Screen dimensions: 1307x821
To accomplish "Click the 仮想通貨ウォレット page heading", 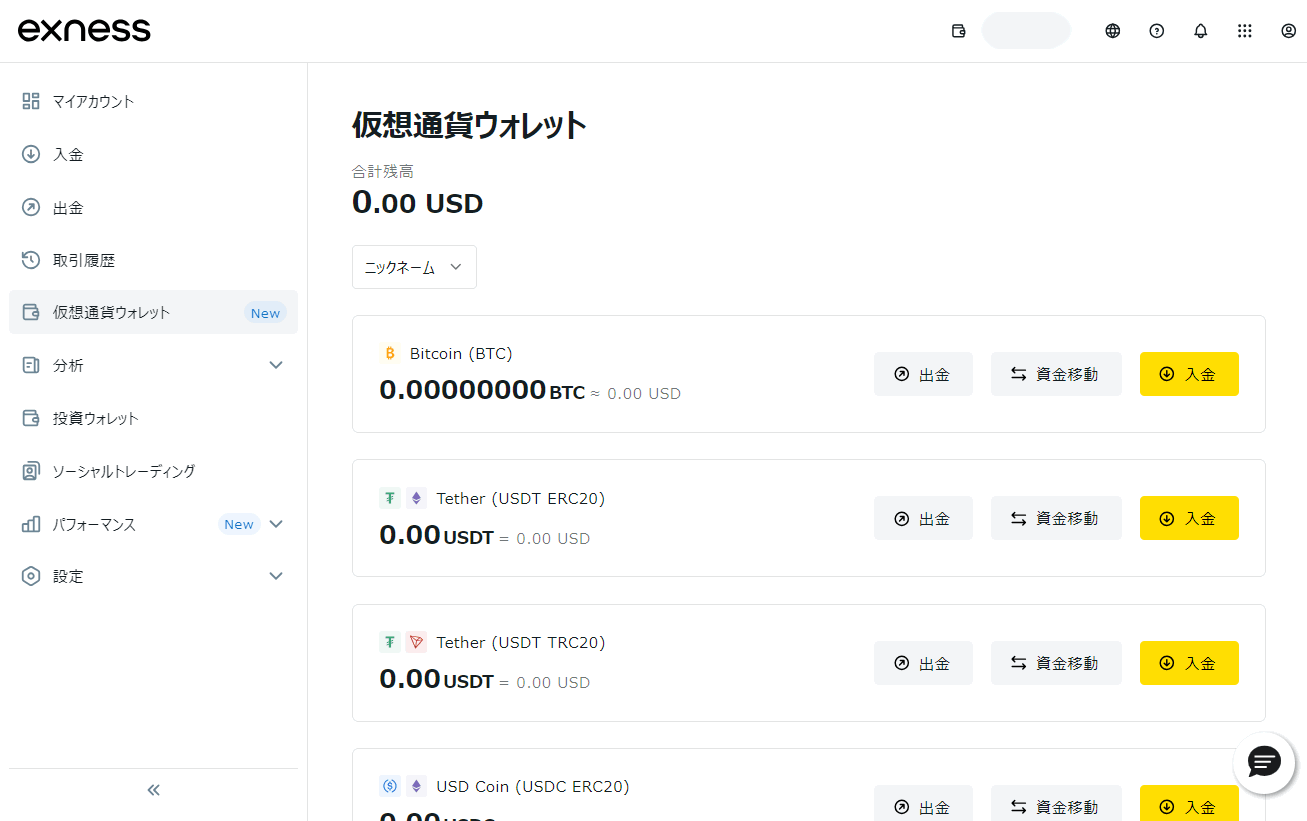I will tap(469, 125).
